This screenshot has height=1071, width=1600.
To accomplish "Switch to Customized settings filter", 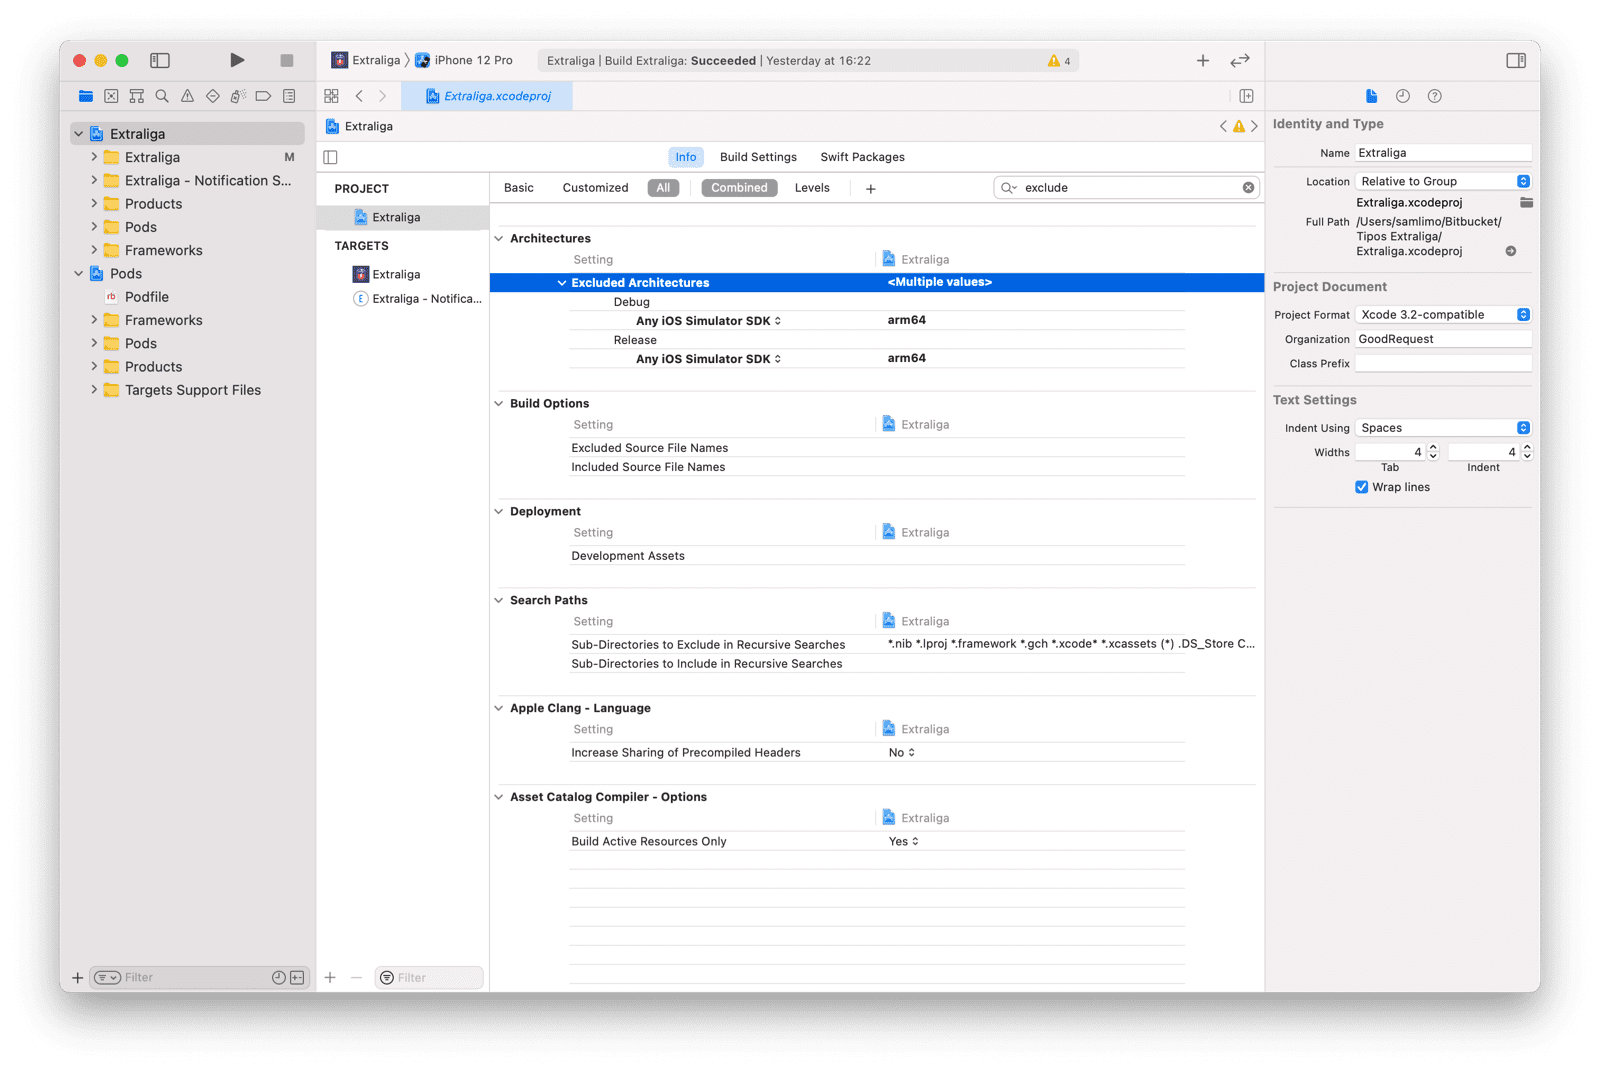I will [x=595, y=188].
